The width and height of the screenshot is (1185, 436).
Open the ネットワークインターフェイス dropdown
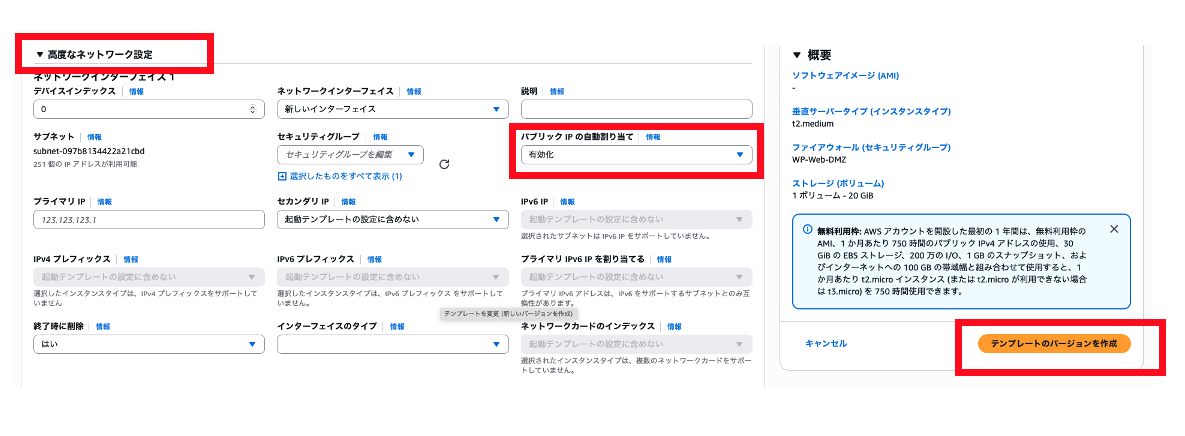pyautogui.click(x=391, y=110)
